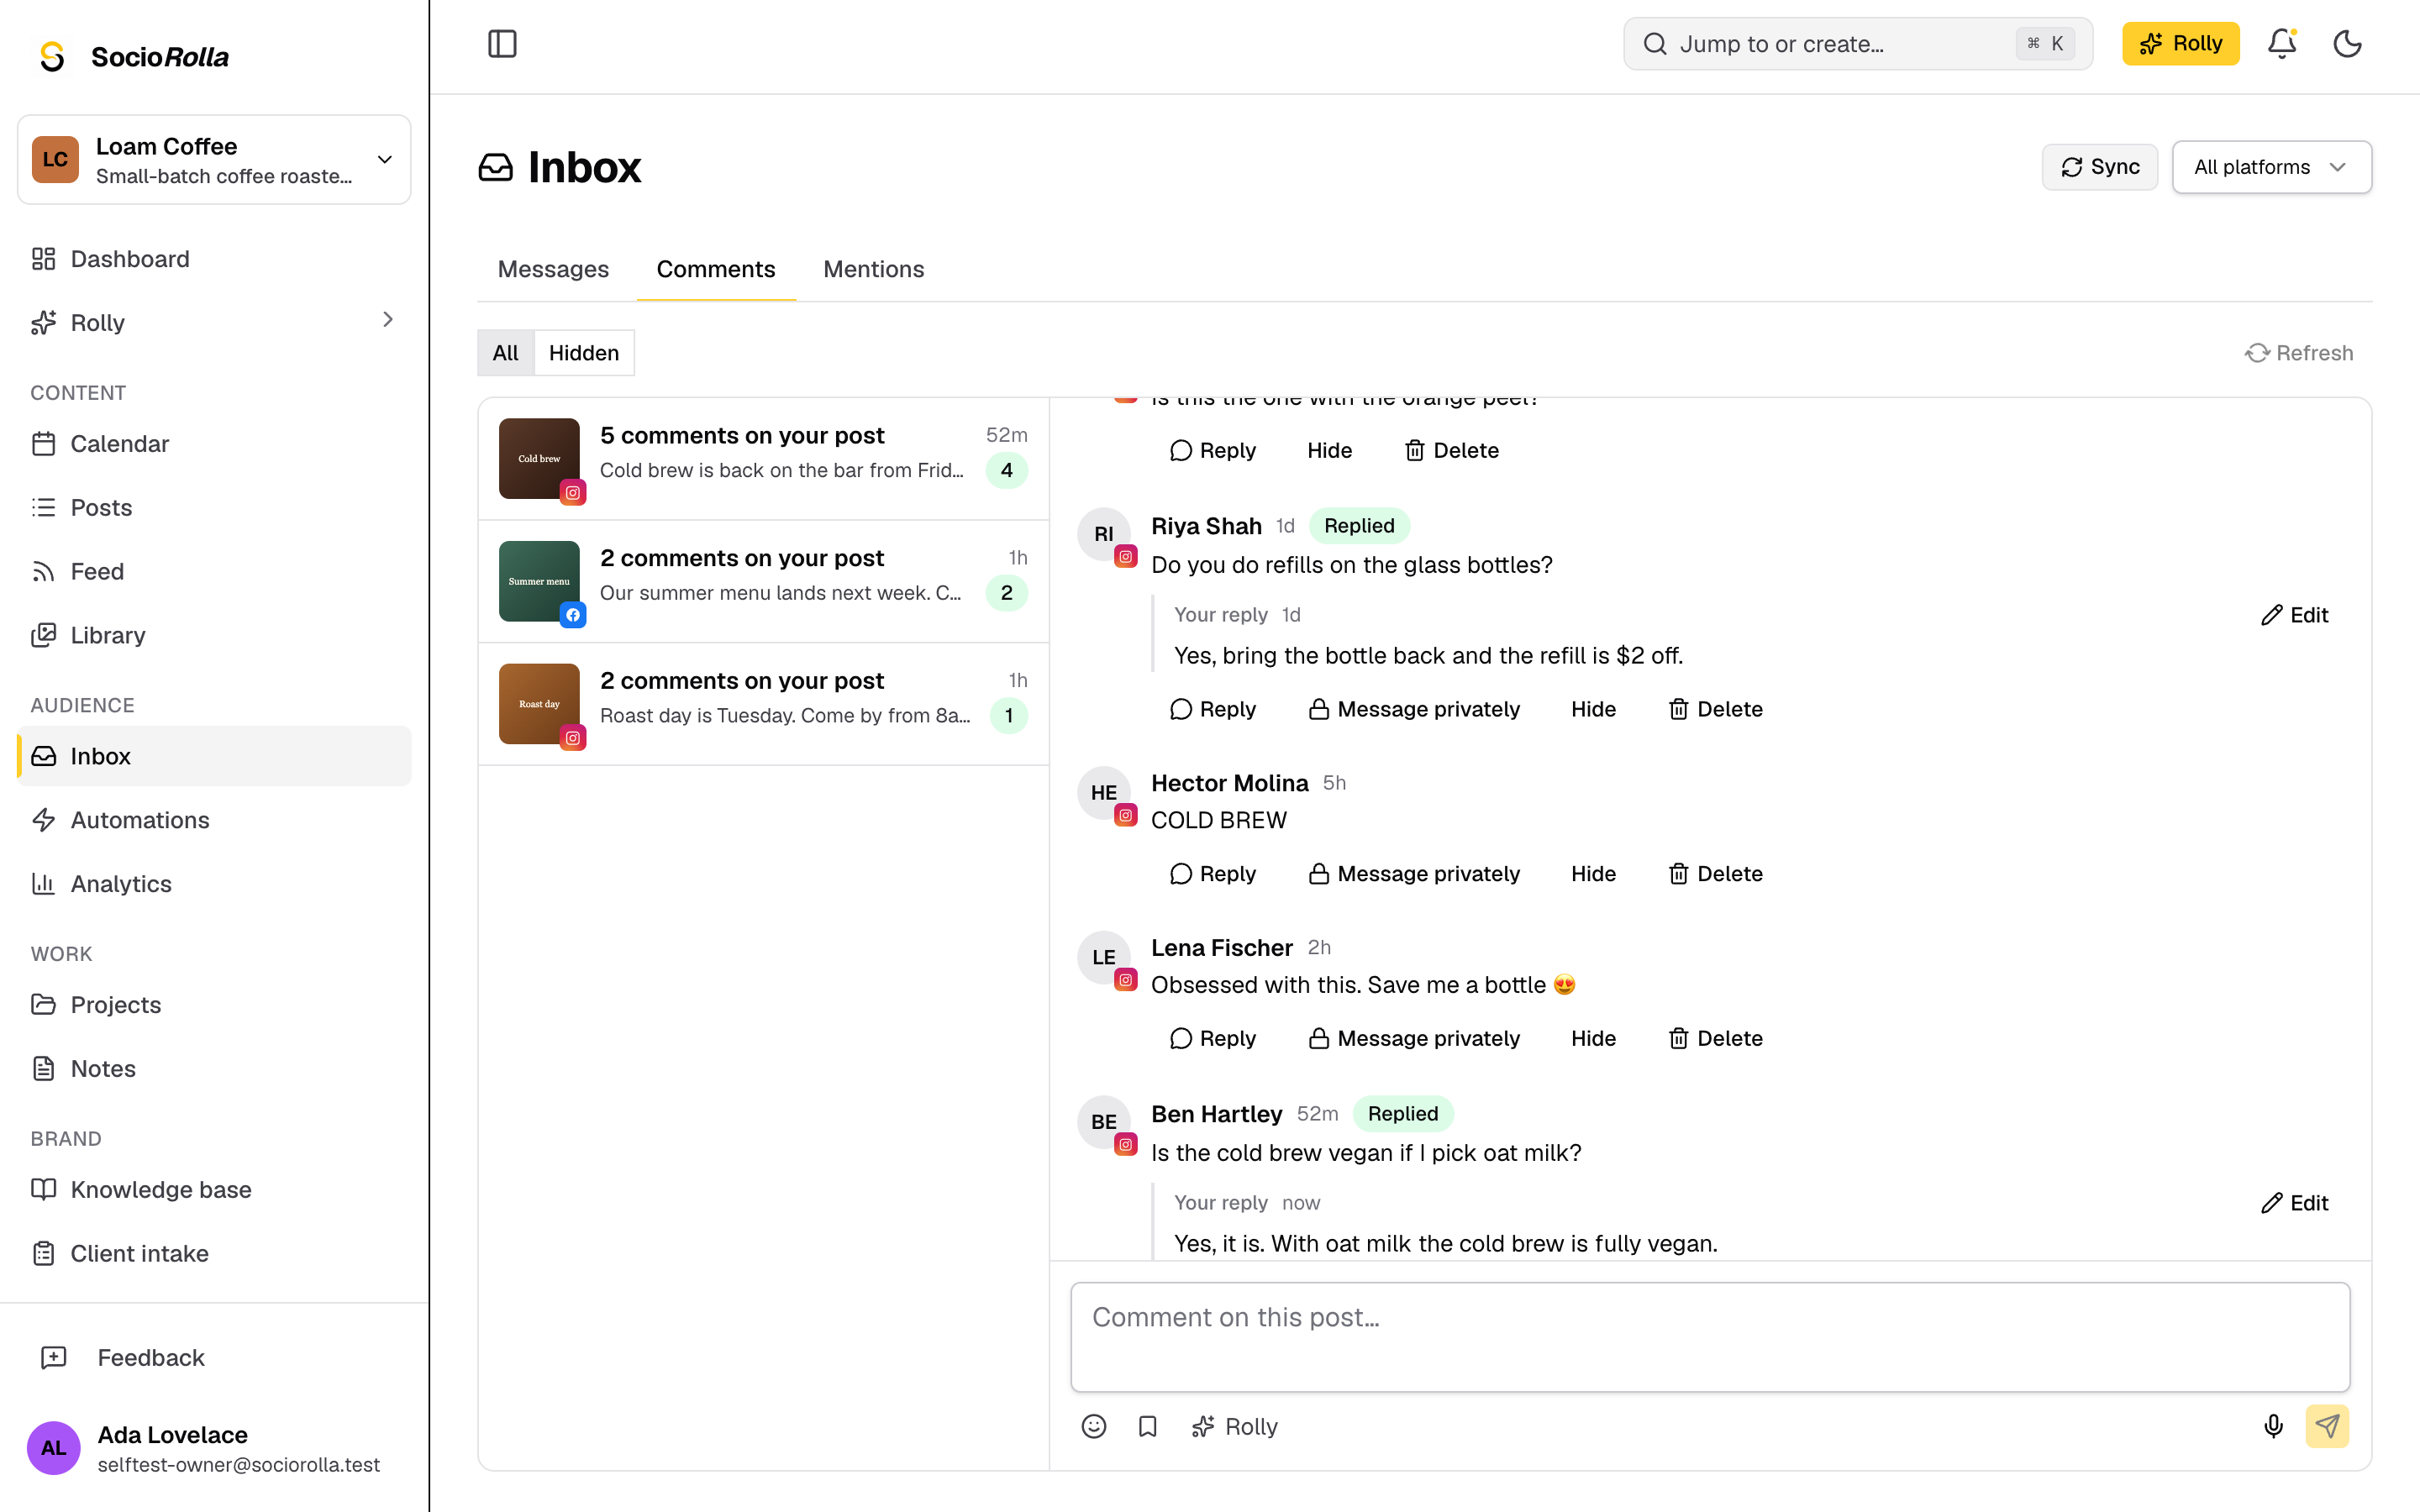
Task: Hide Lena Fischer's comment
Action: coord(1593,1039)
